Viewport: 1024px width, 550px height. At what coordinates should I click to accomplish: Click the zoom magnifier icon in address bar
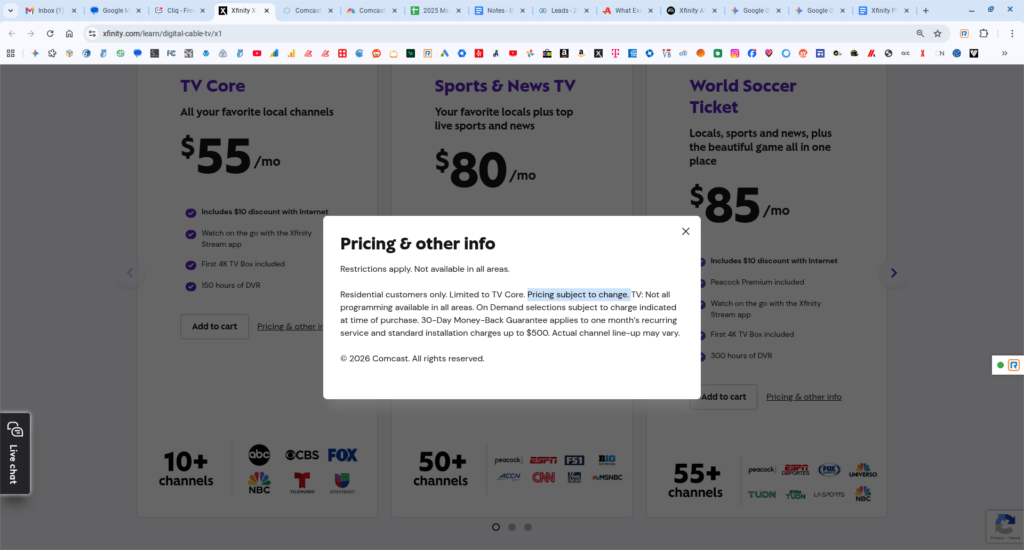tap(920, 33)
